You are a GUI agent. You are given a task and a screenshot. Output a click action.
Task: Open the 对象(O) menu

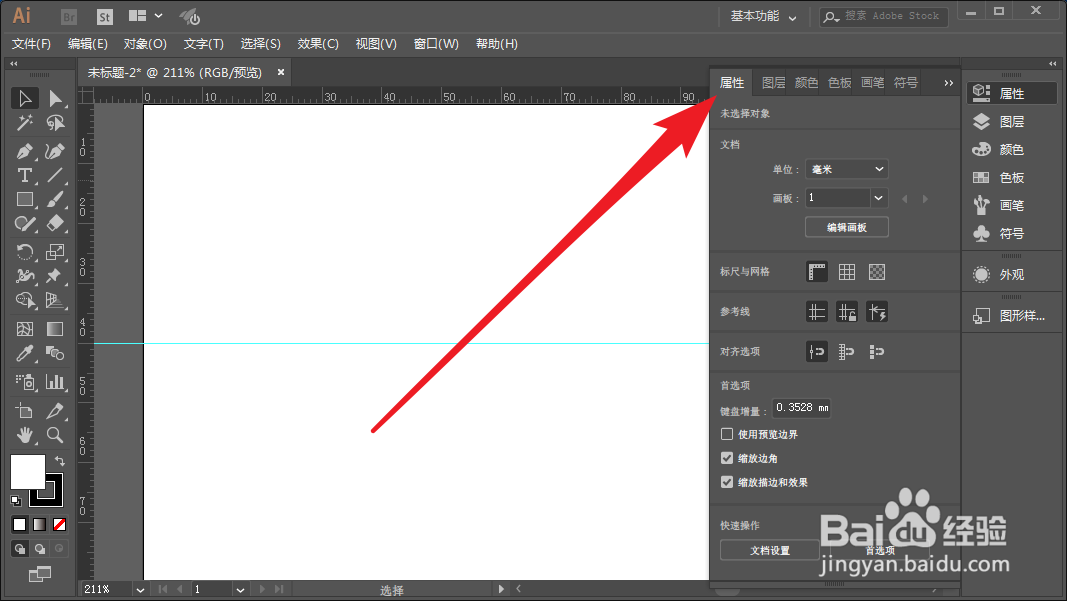[x=145, y=44]
